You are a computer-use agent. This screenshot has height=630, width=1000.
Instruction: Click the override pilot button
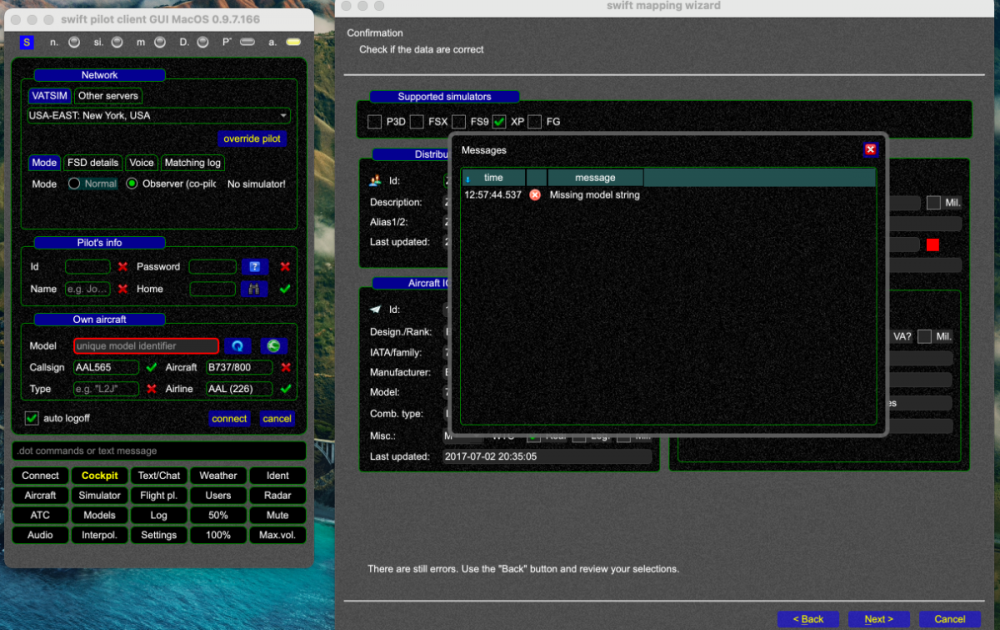(252, 138)
